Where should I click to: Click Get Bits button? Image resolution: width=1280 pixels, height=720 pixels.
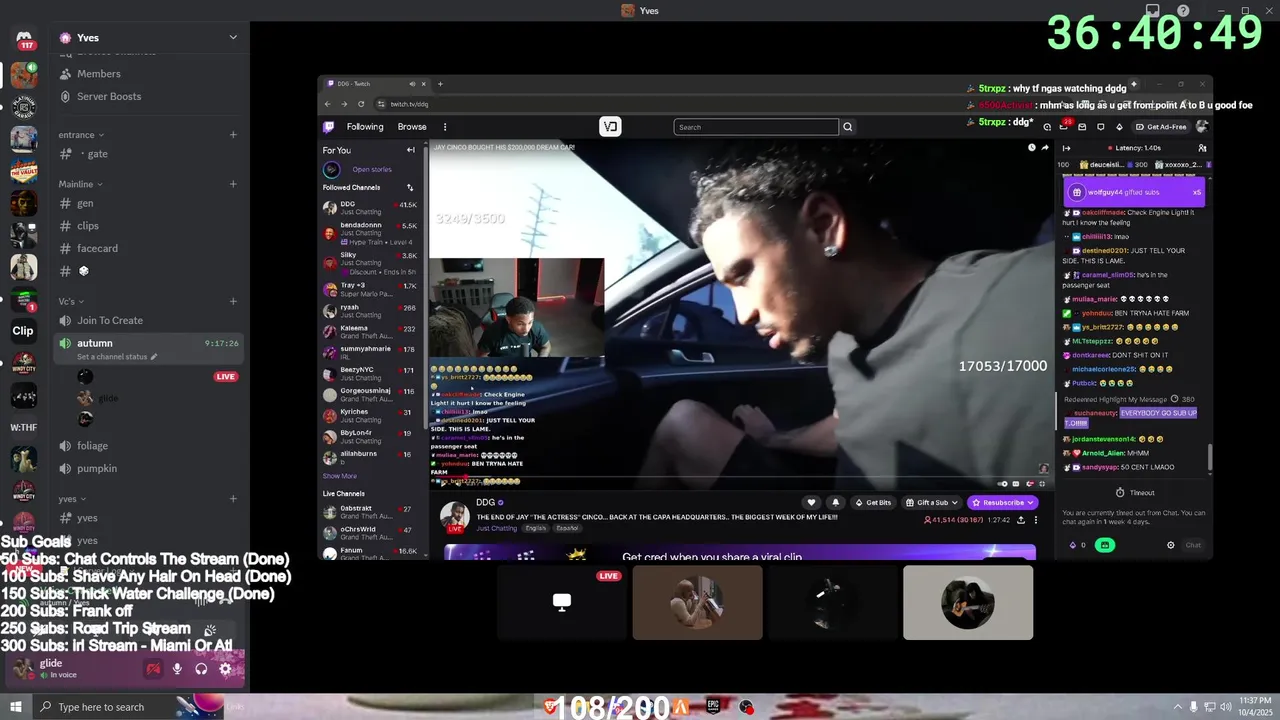tap(873, 502)
